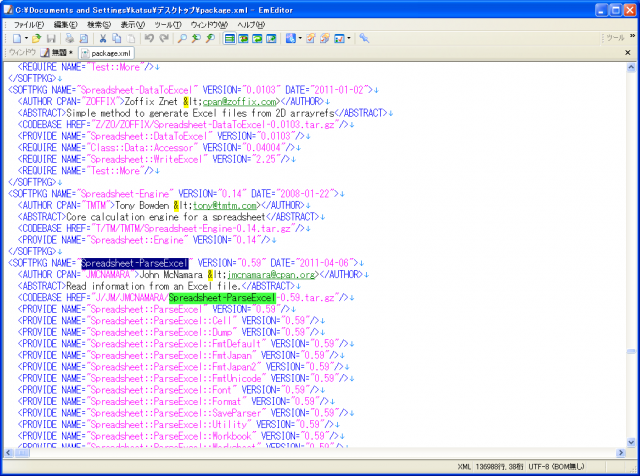Follow the jmcnamara@cpan.org email link

coord(271,275)
